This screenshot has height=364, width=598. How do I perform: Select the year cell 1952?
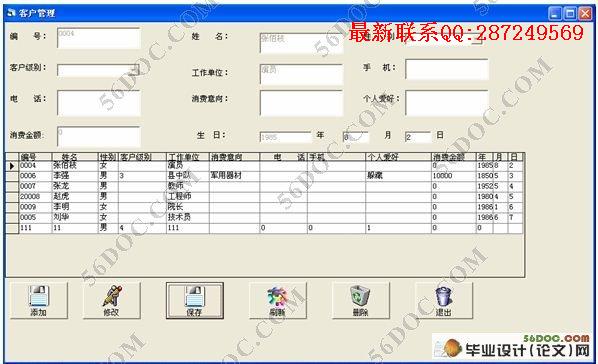484,186
